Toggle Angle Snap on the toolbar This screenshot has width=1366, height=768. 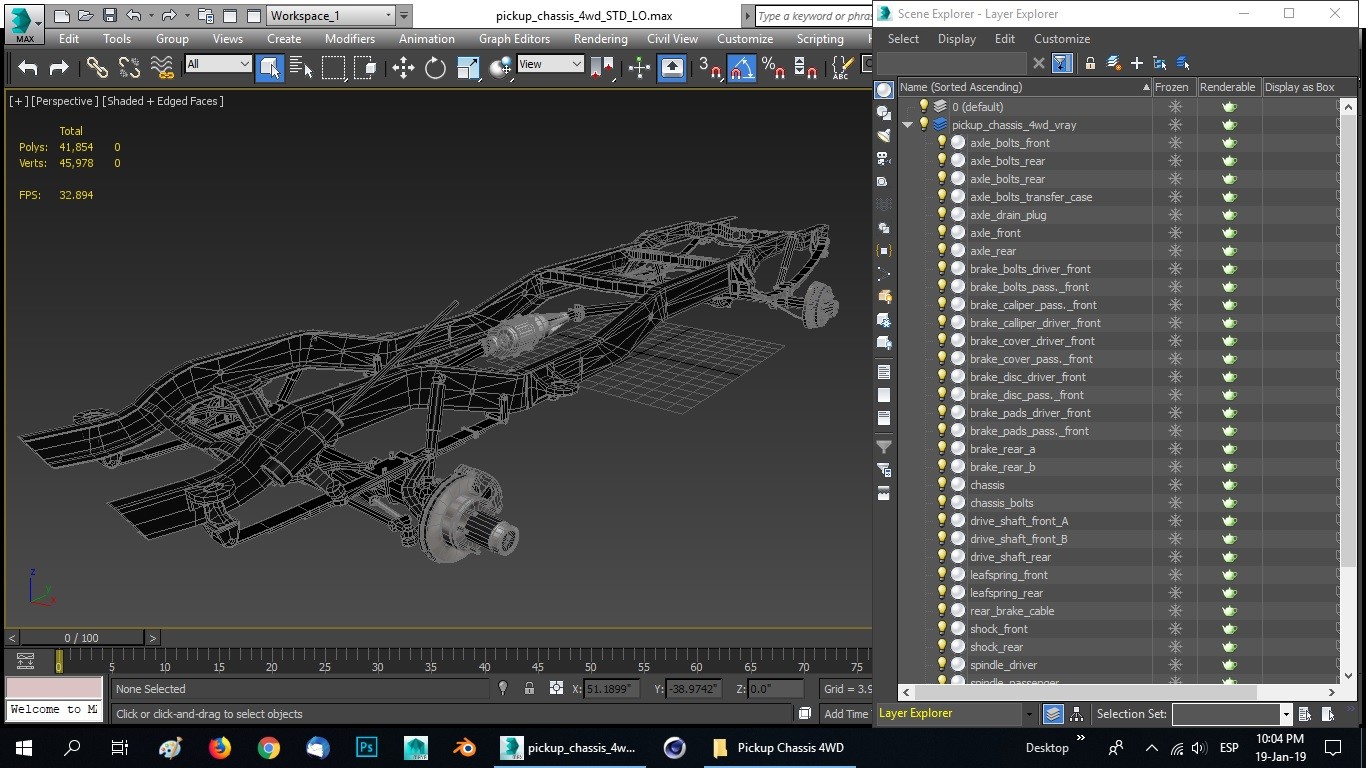(x=743, y=68)
